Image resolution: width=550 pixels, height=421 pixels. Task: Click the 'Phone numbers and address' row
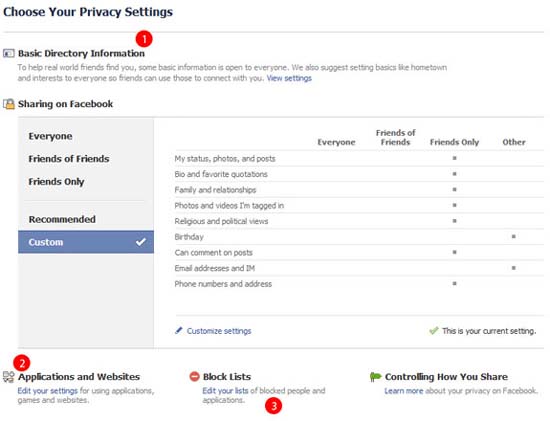coord(359,284)
